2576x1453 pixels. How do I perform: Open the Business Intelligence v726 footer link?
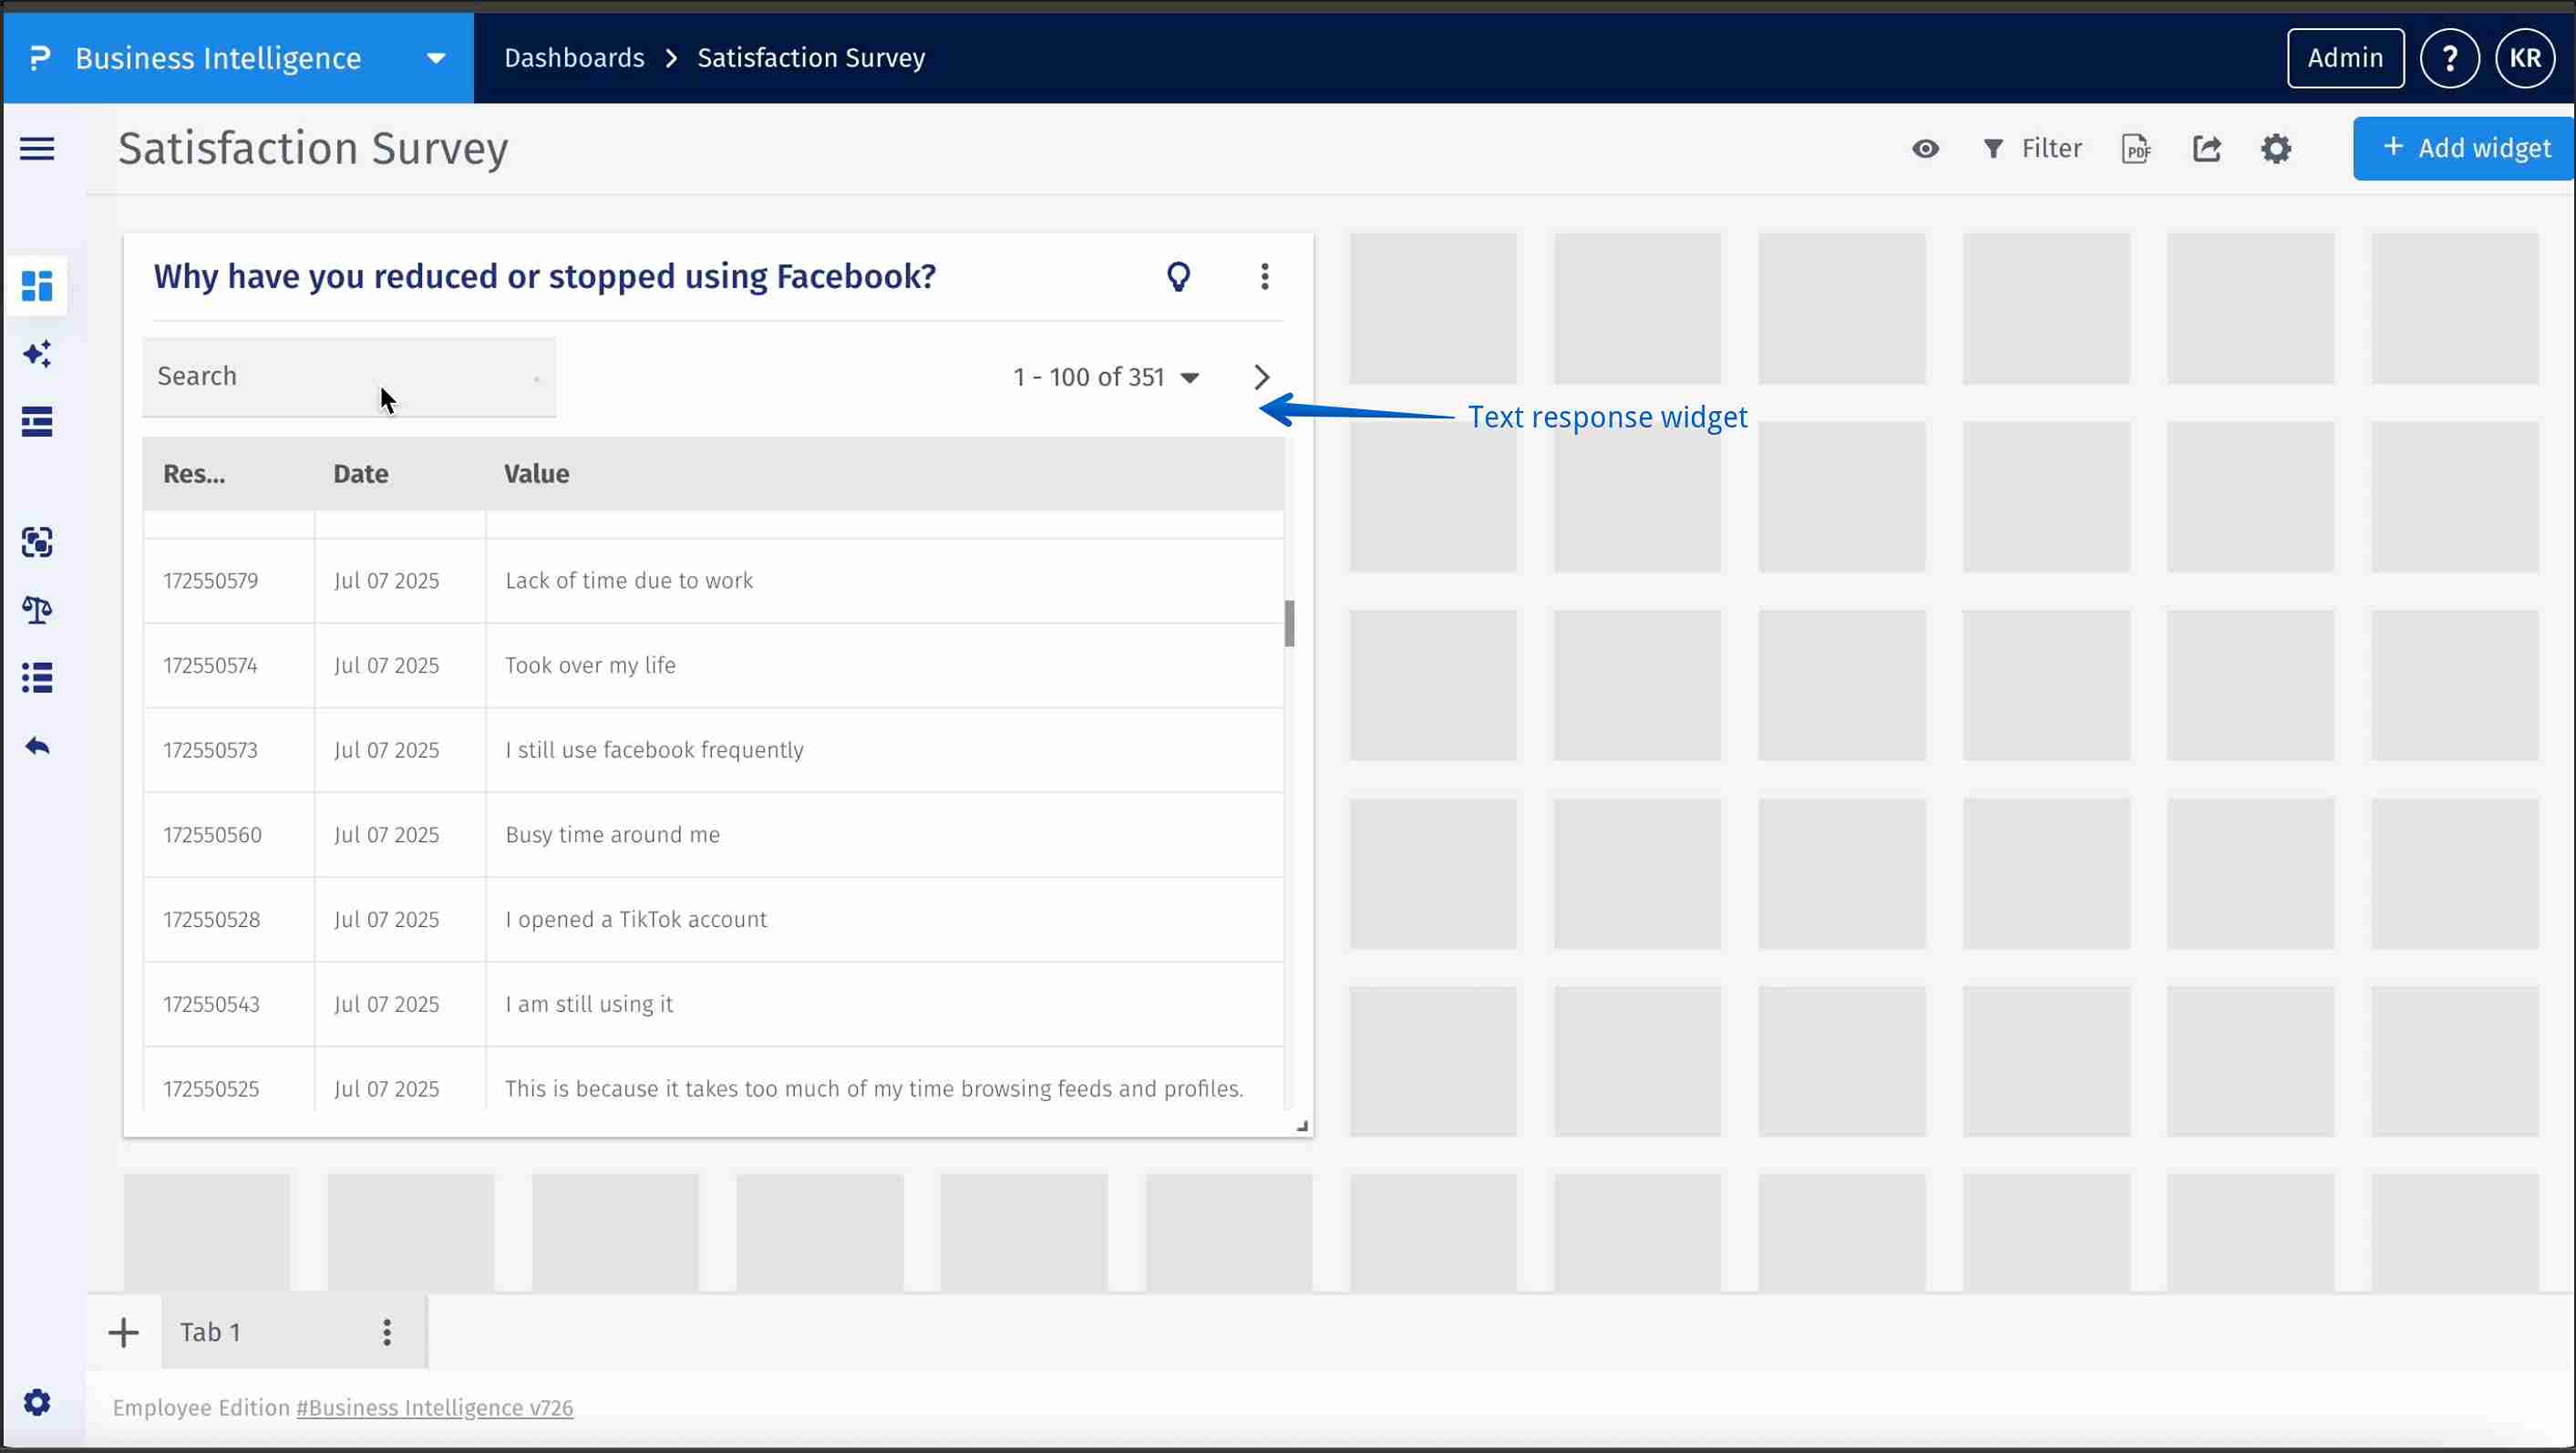click(x=433, y=1407)
